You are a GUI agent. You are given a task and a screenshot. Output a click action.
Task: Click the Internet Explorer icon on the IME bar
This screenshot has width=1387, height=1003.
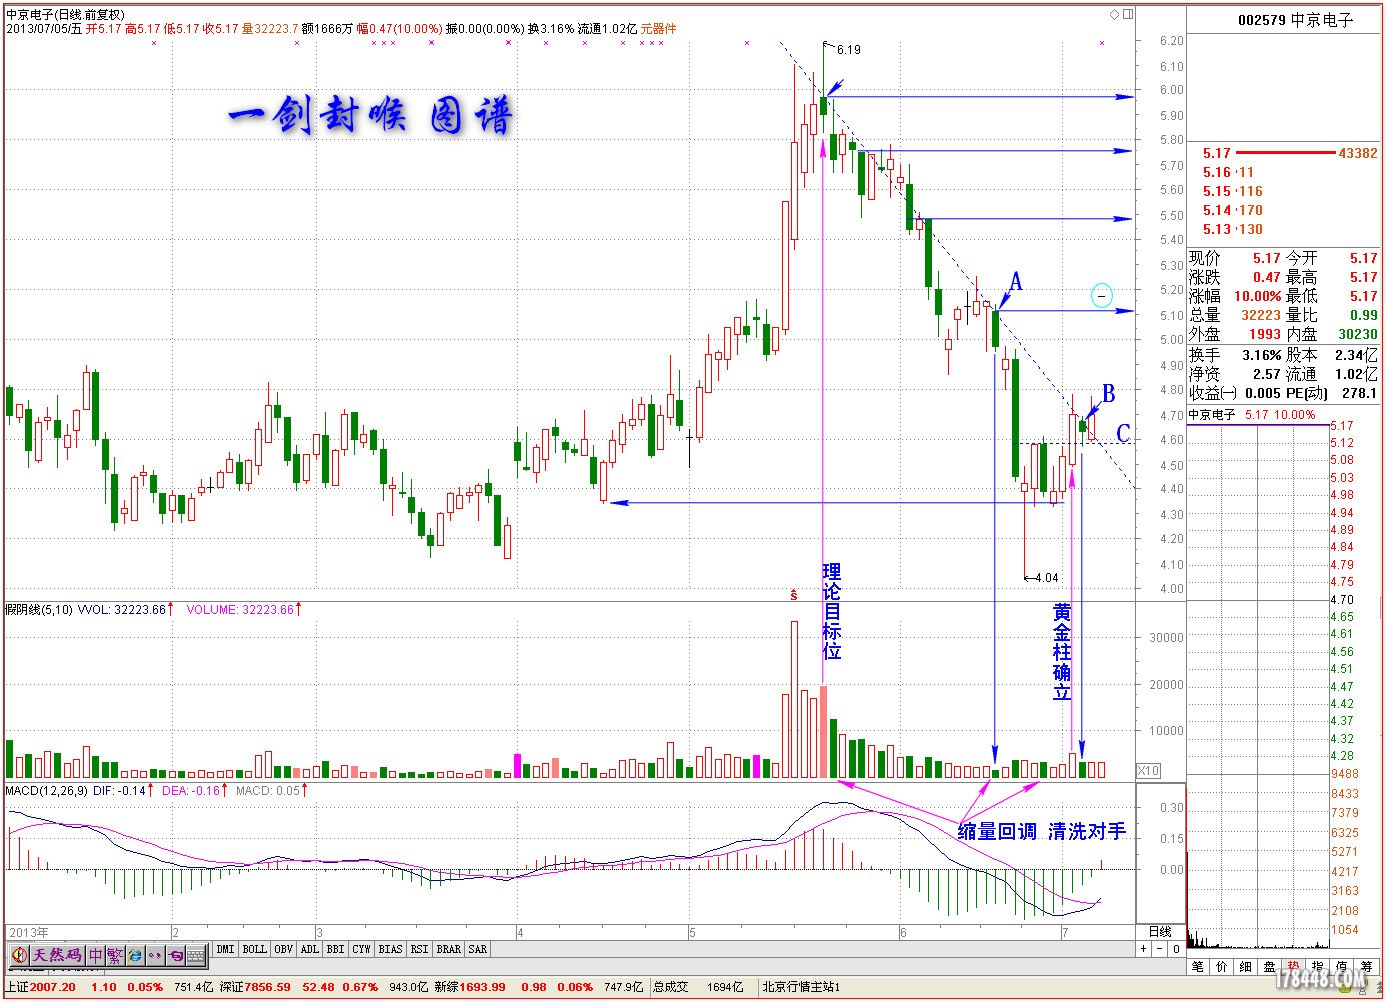coord(135,955)
